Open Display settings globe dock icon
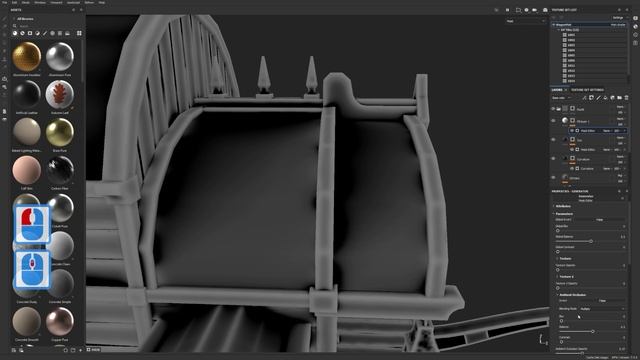 tap(636, 27)
